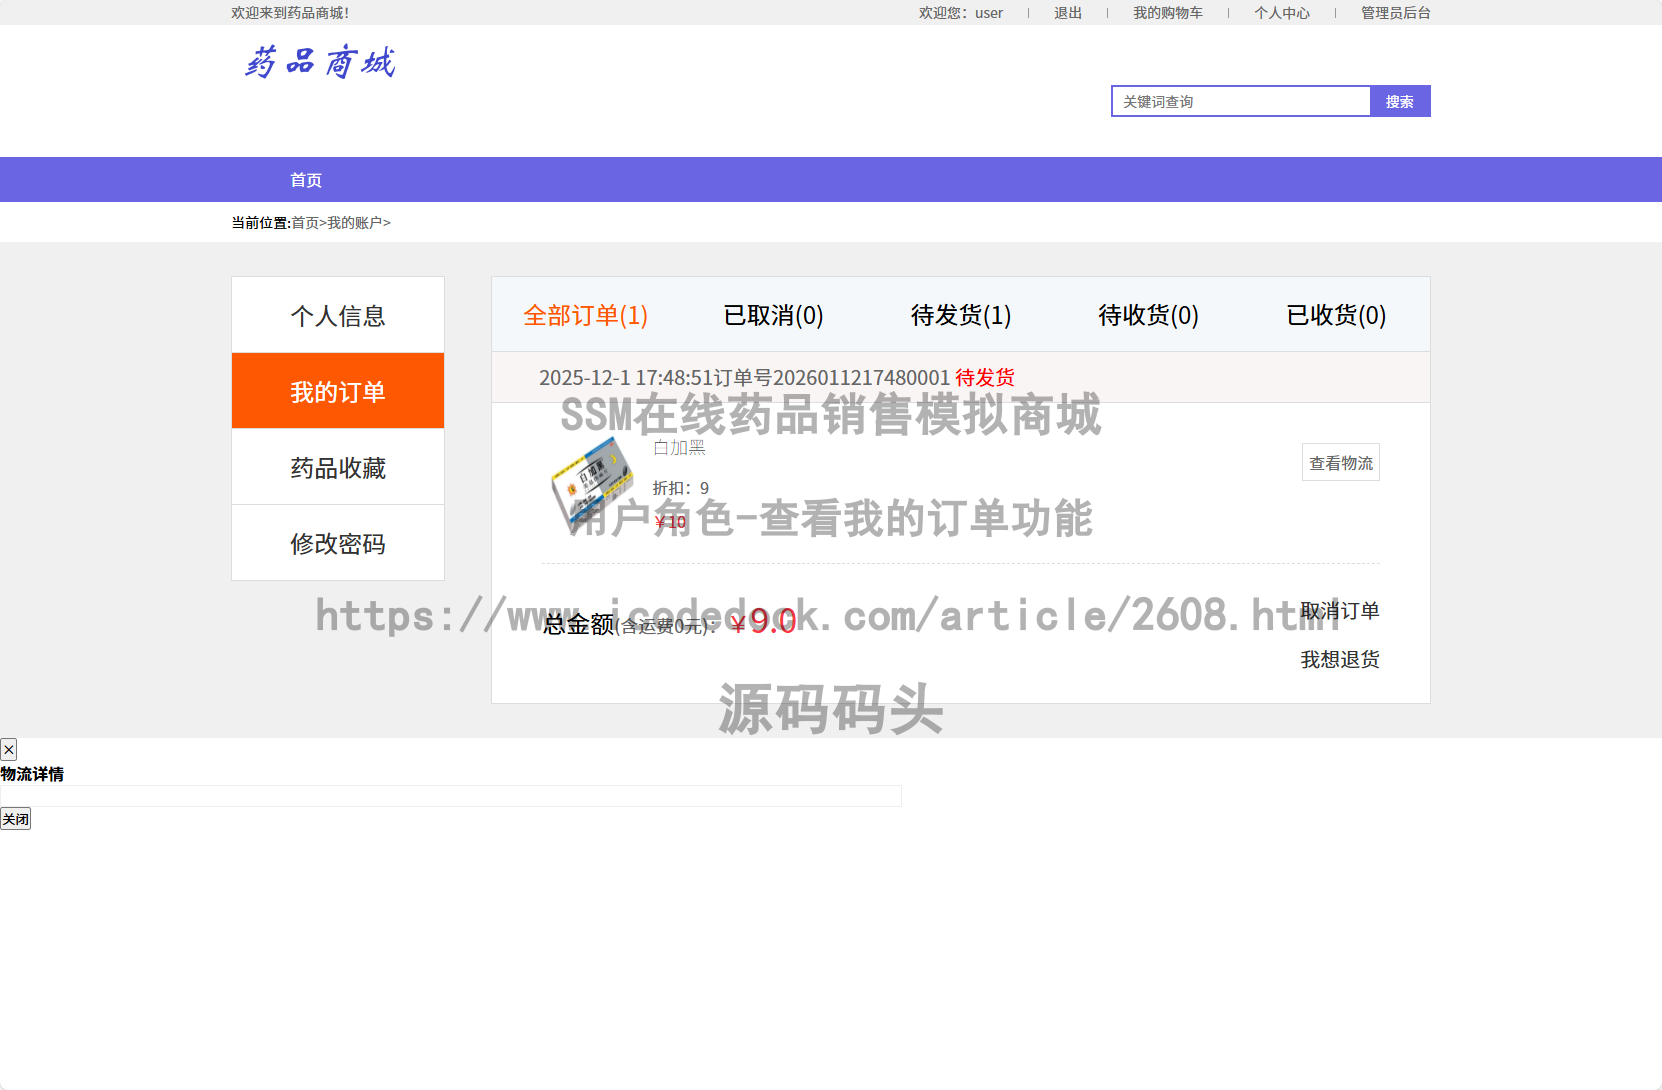This screenshot has width=1662, height=1090.
Task: Click 取消订单 to cancel the order
Action: click(1339, 610)
